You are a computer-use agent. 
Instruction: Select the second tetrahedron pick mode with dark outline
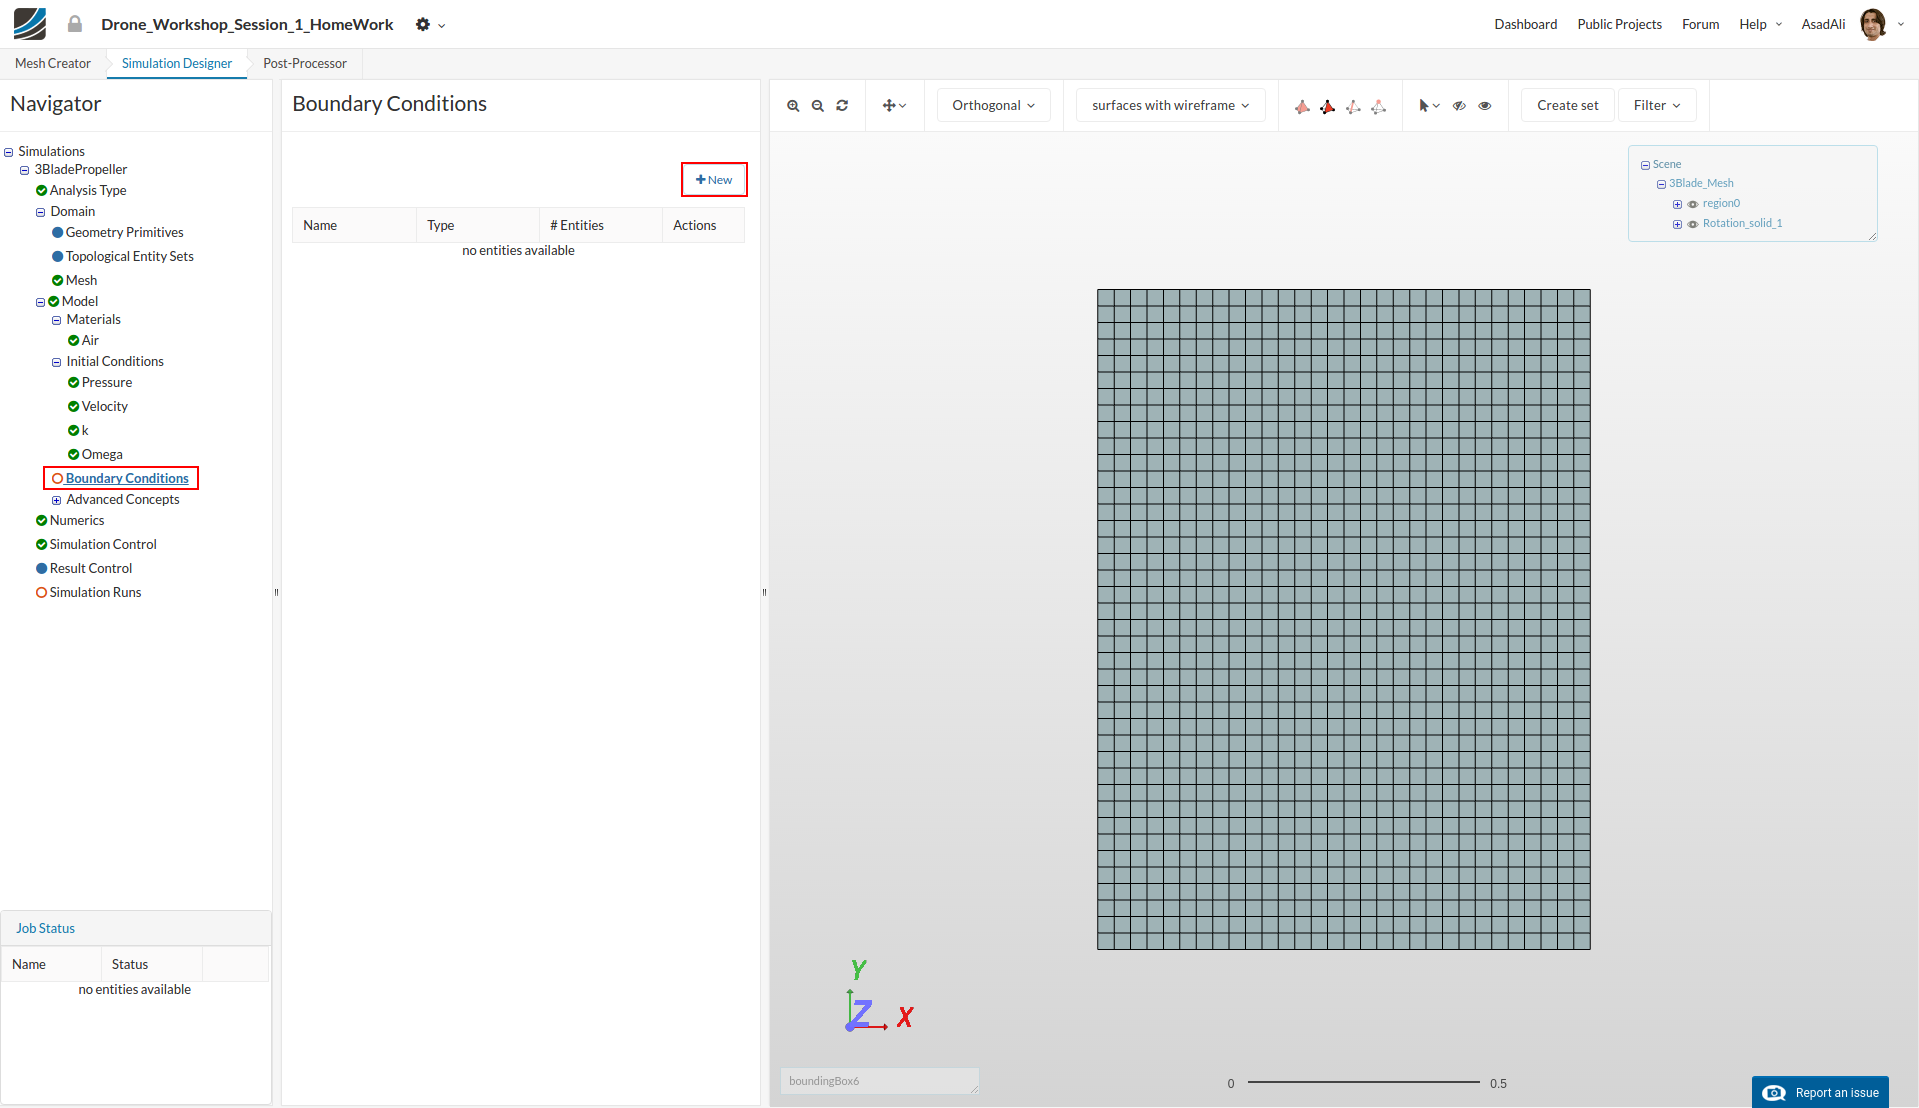[1327, 106]
